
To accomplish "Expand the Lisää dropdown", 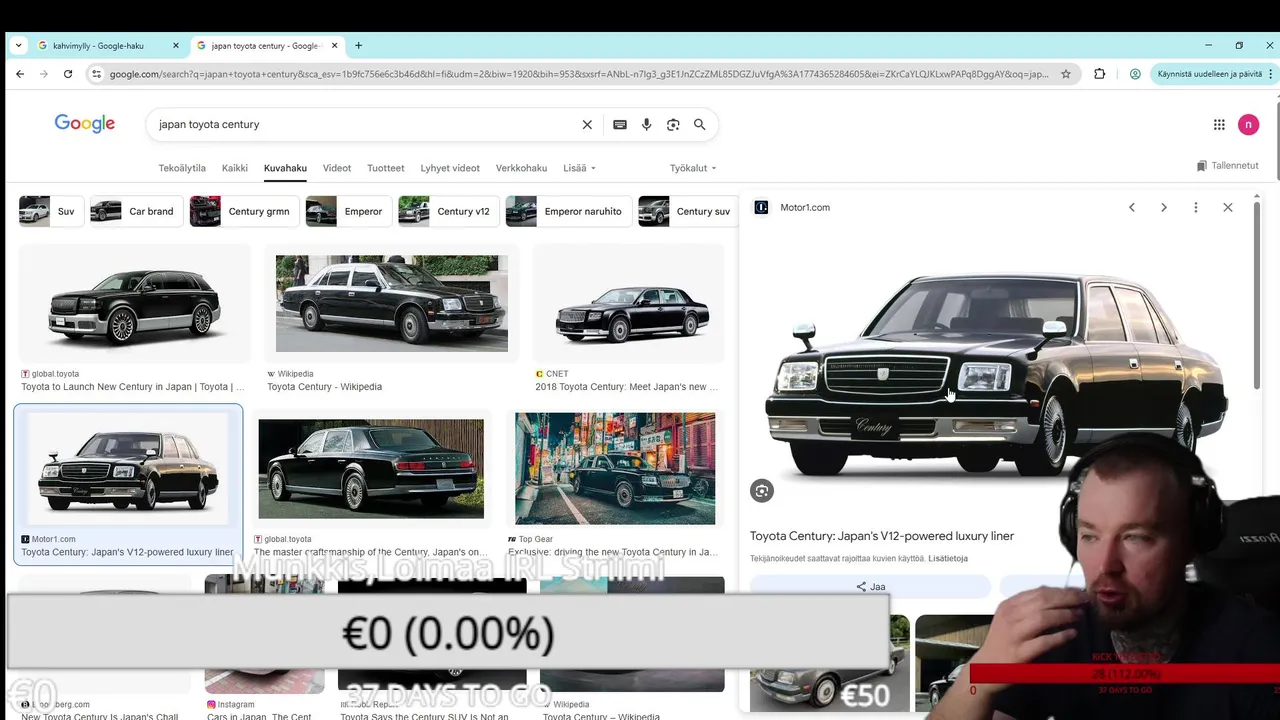I will click(579, 168).
